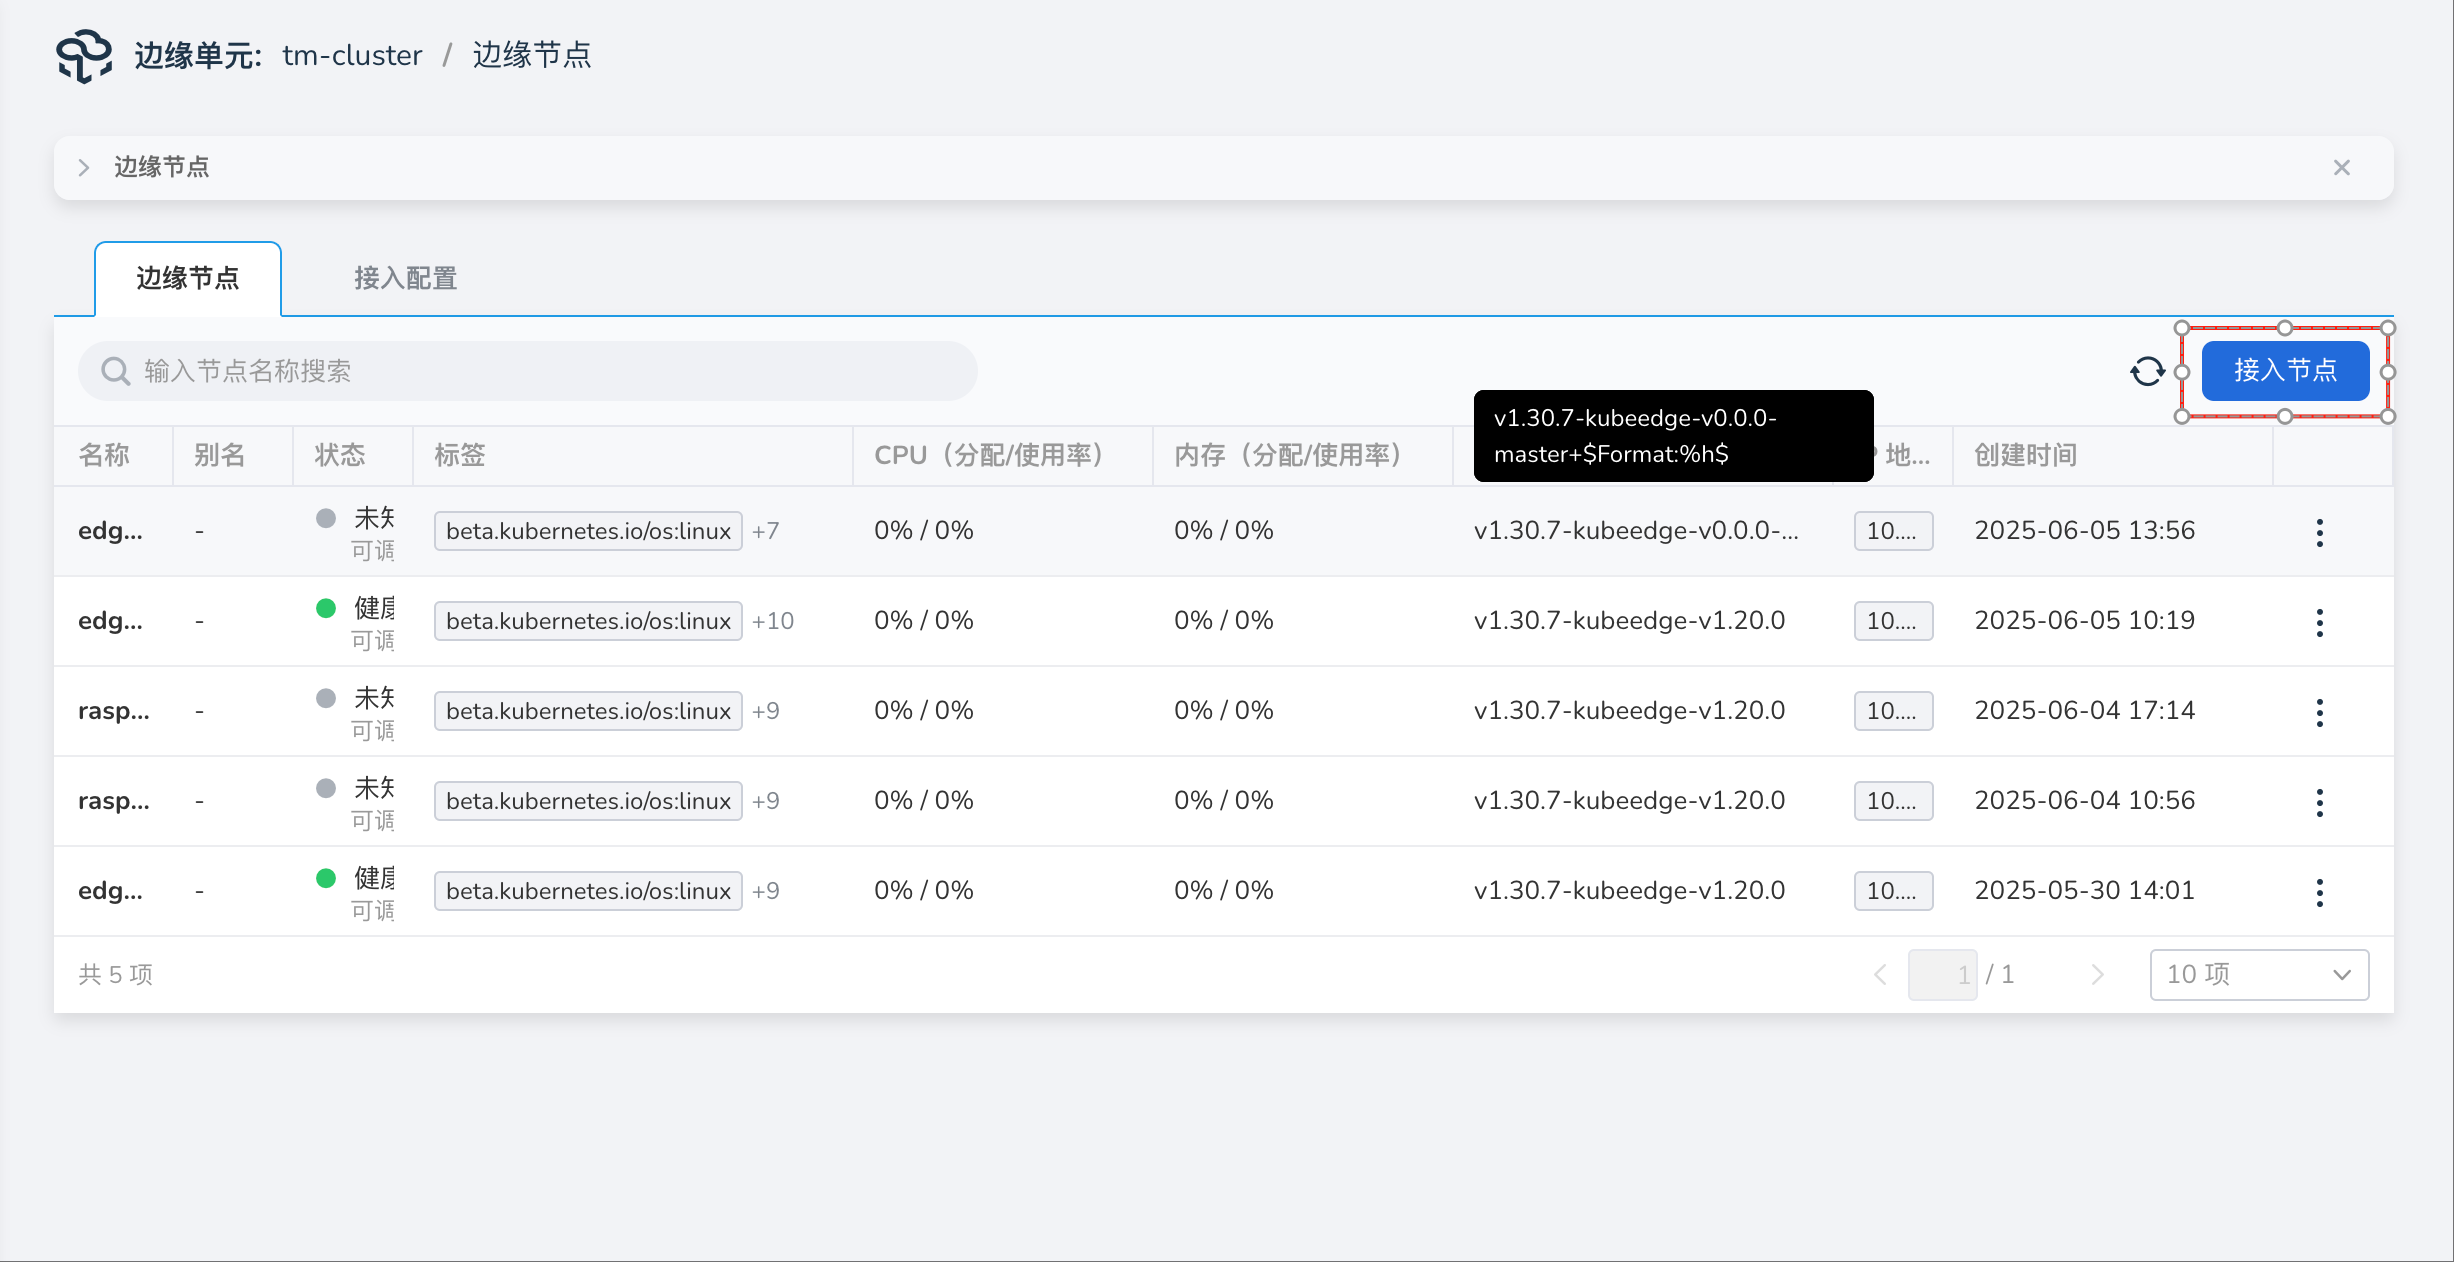Open the 10 项 page size dropdown

click(x=2258, y=975)
